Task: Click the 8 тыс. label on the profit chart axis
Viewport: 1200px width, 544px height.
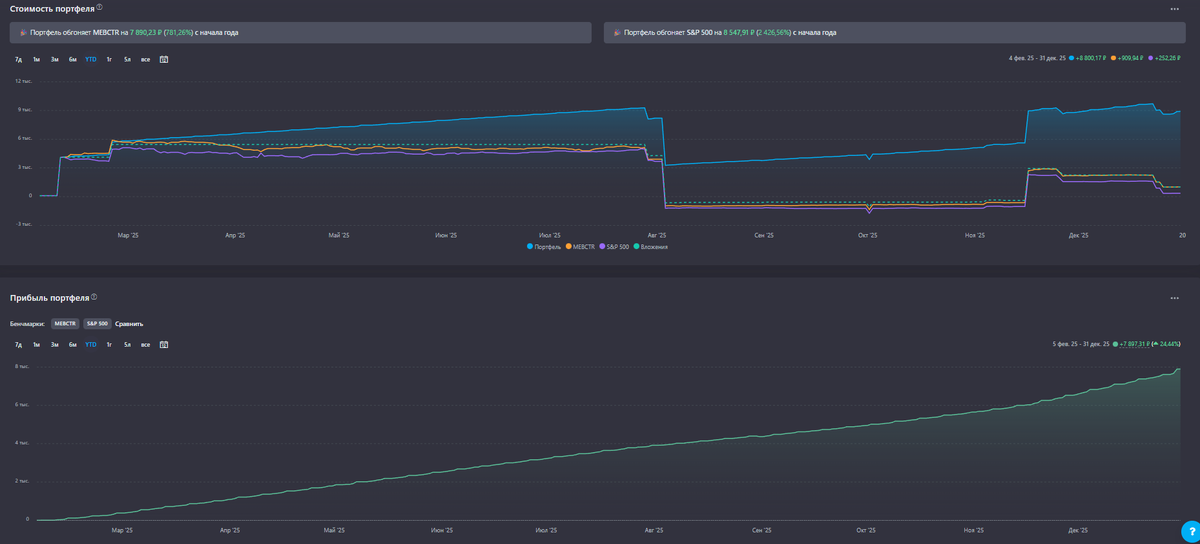Action: tap(21, 367)
